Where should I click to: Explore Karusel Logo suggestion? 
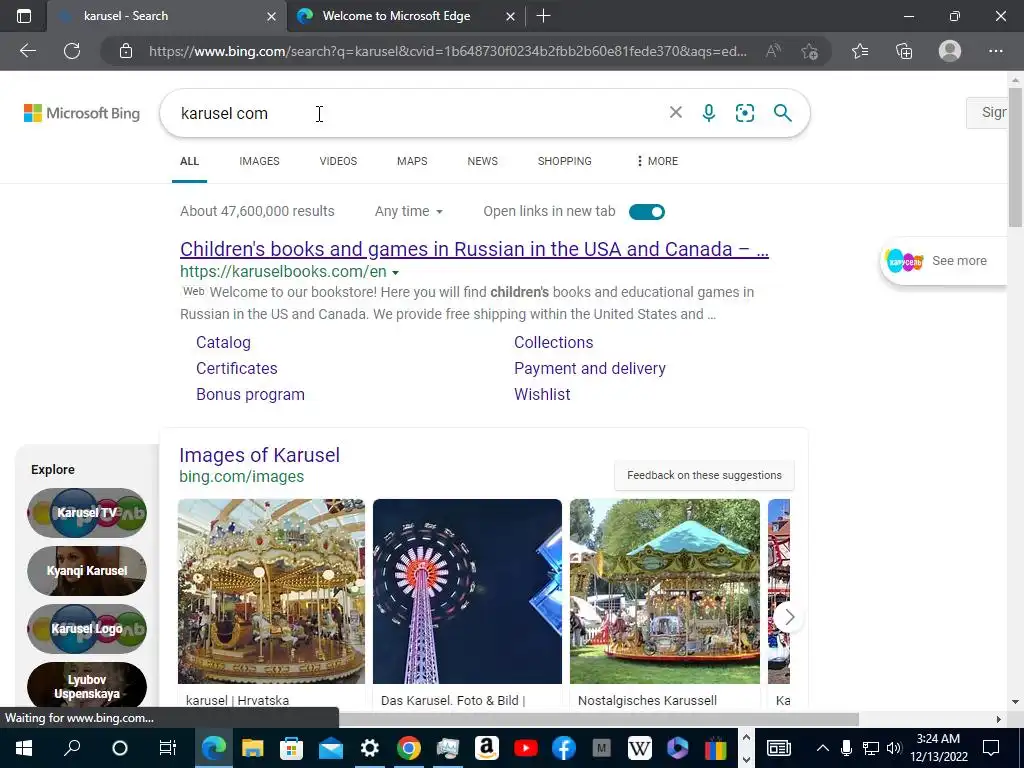pos(87,629)
